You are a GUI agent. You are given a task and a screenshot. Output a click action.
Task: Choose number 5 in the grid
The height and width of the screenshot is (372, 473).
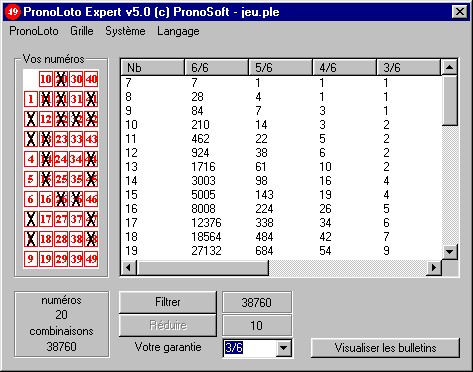[31, 179]
